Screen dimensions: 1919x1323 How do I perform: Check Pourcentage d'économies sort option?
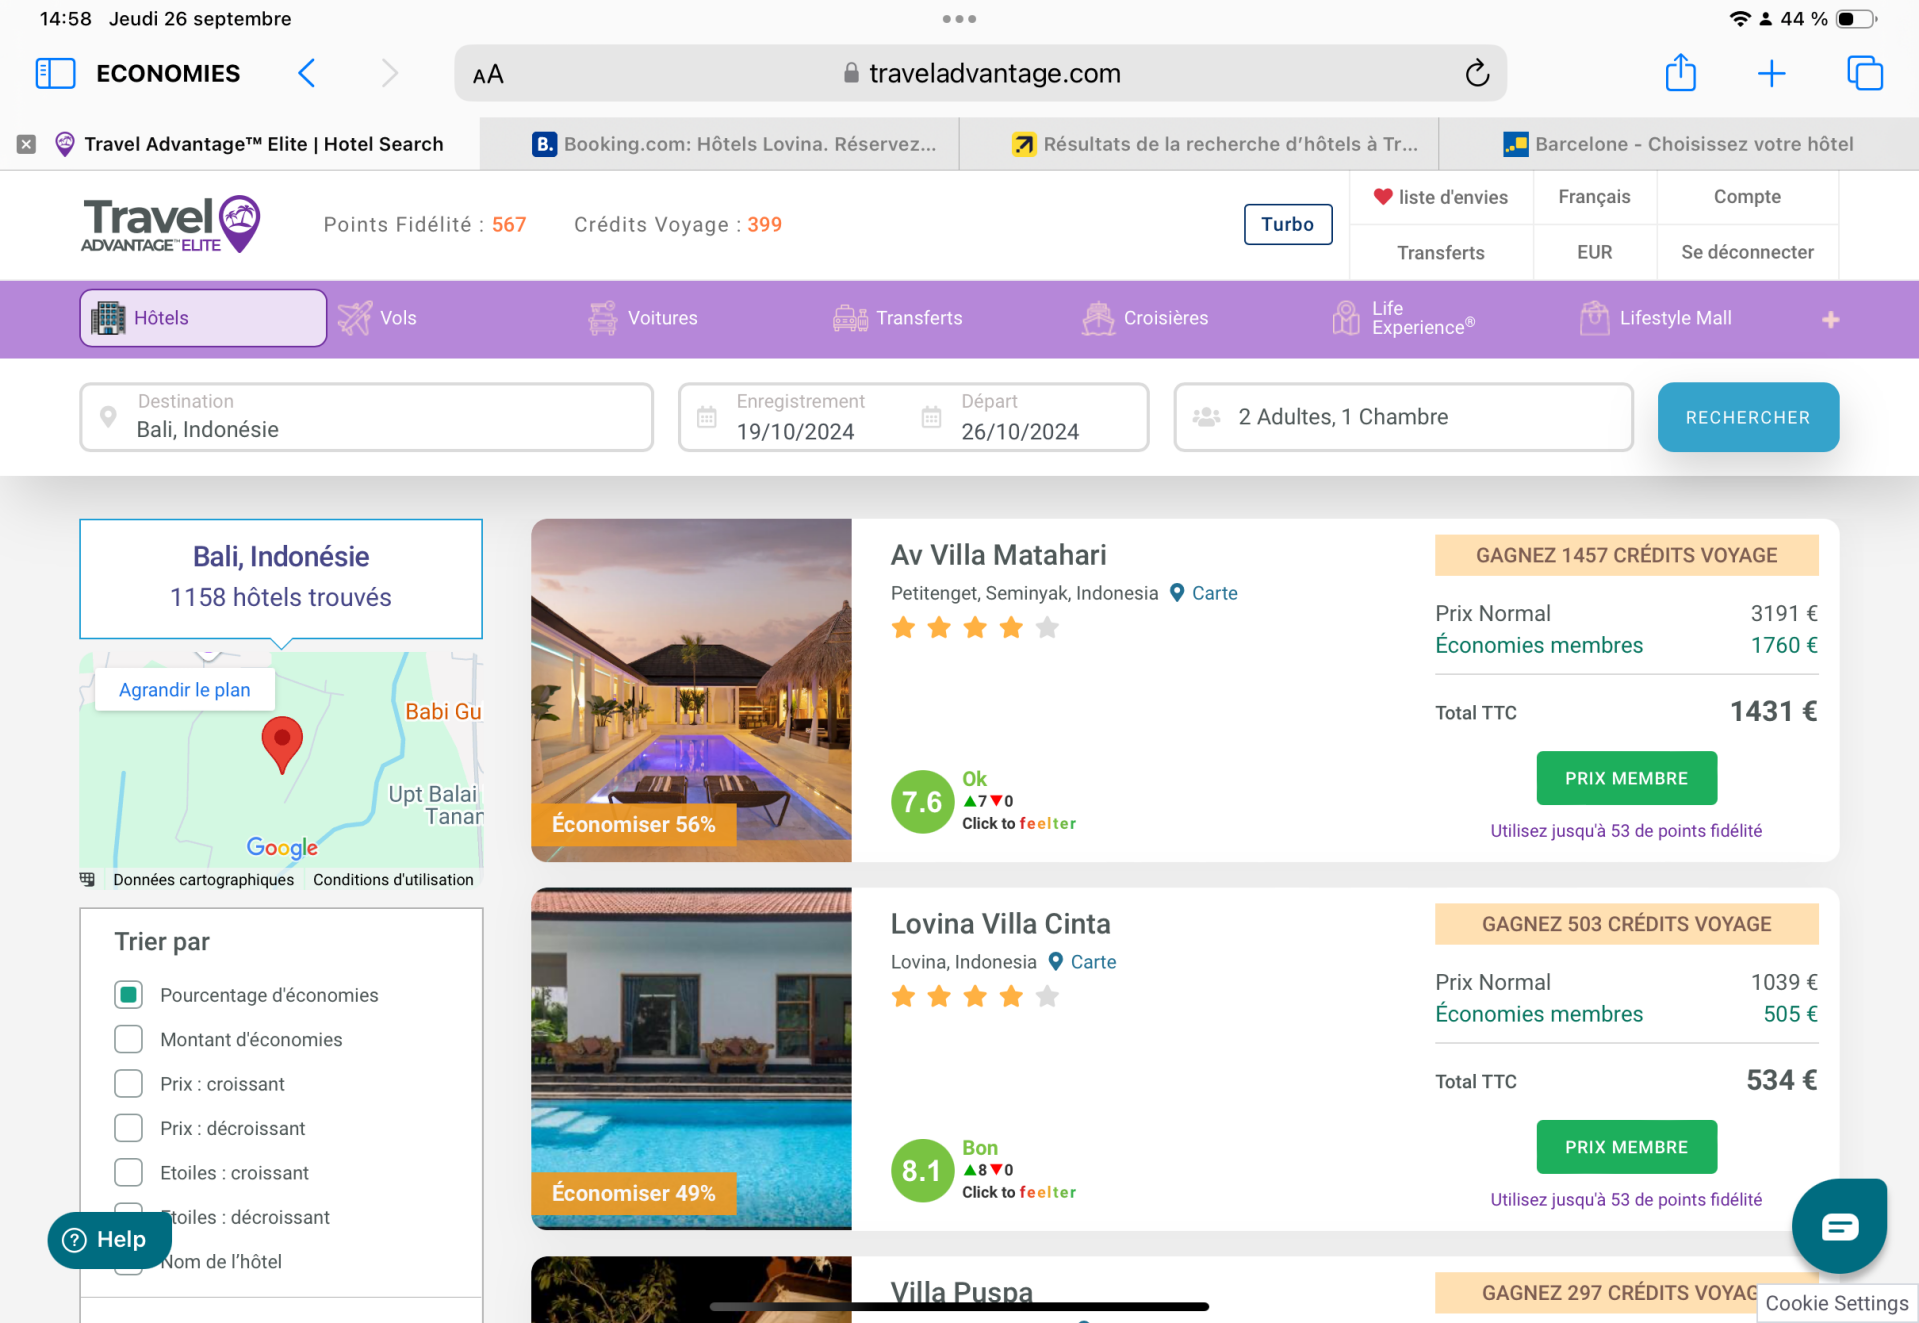point(128,995)
